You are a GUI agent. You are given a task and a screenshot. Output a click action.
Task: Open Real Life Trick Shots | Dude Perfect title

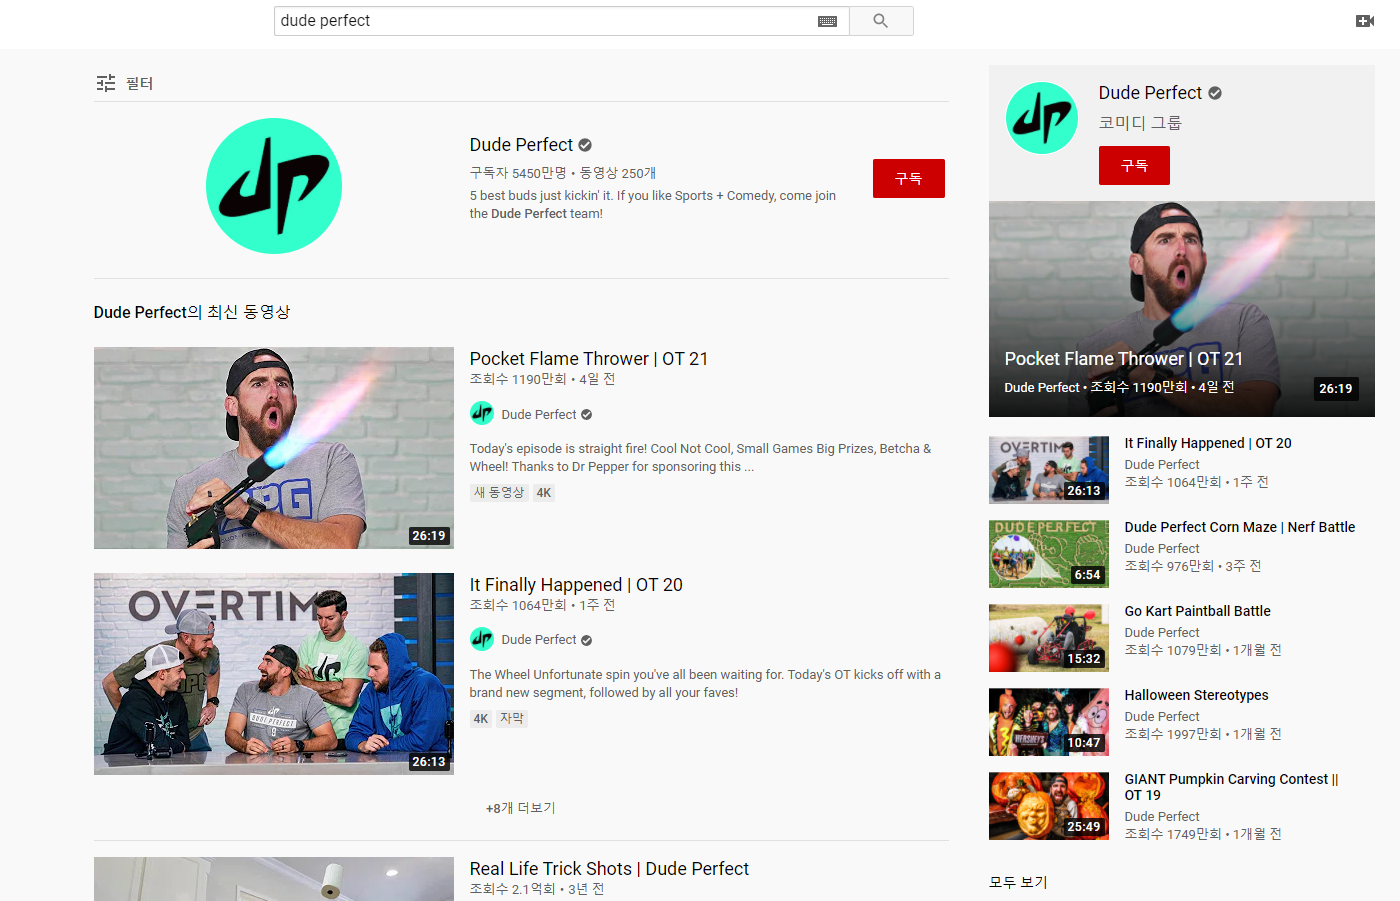pos(609,869)
